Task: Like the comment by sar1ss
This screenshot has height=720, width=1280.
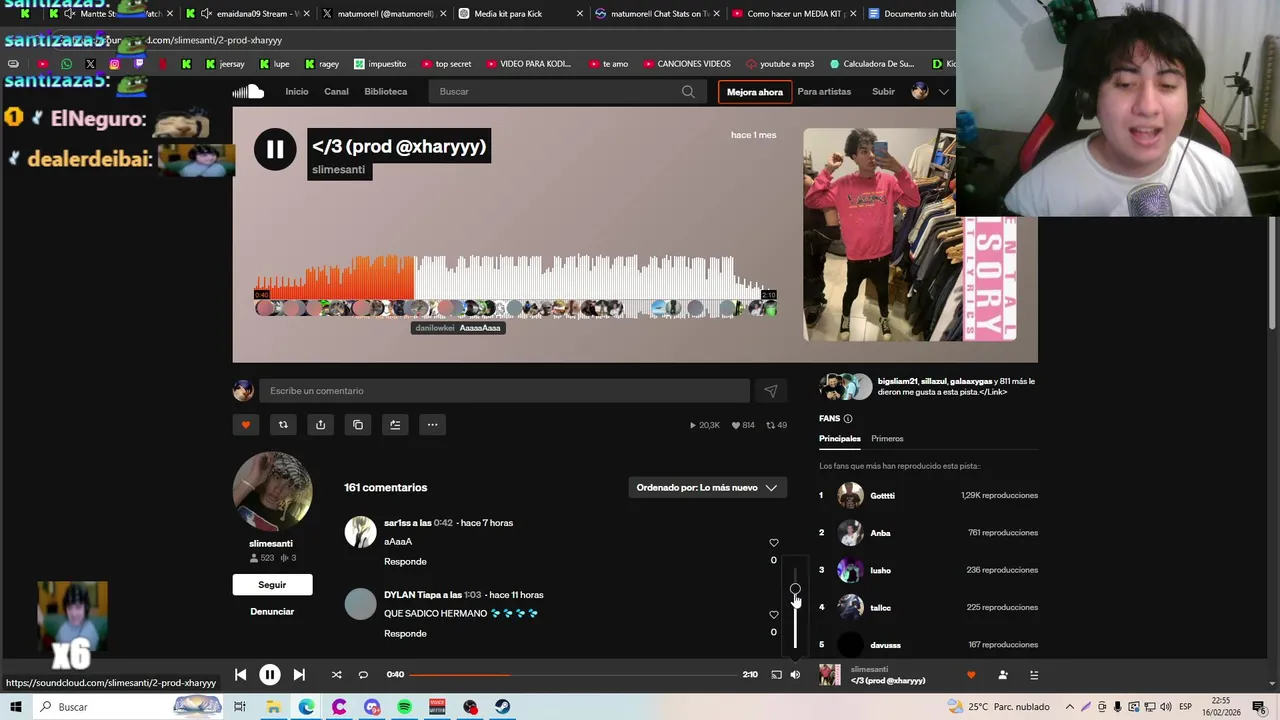Action: tap(773, 543)
